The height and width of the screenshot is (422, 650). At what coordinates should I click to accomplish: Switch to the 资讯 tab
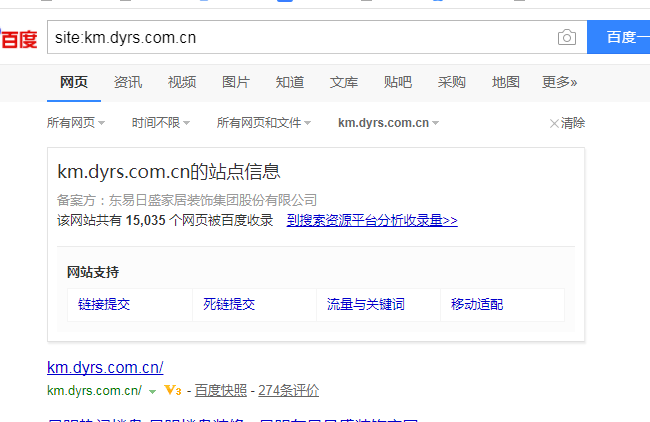128,82
